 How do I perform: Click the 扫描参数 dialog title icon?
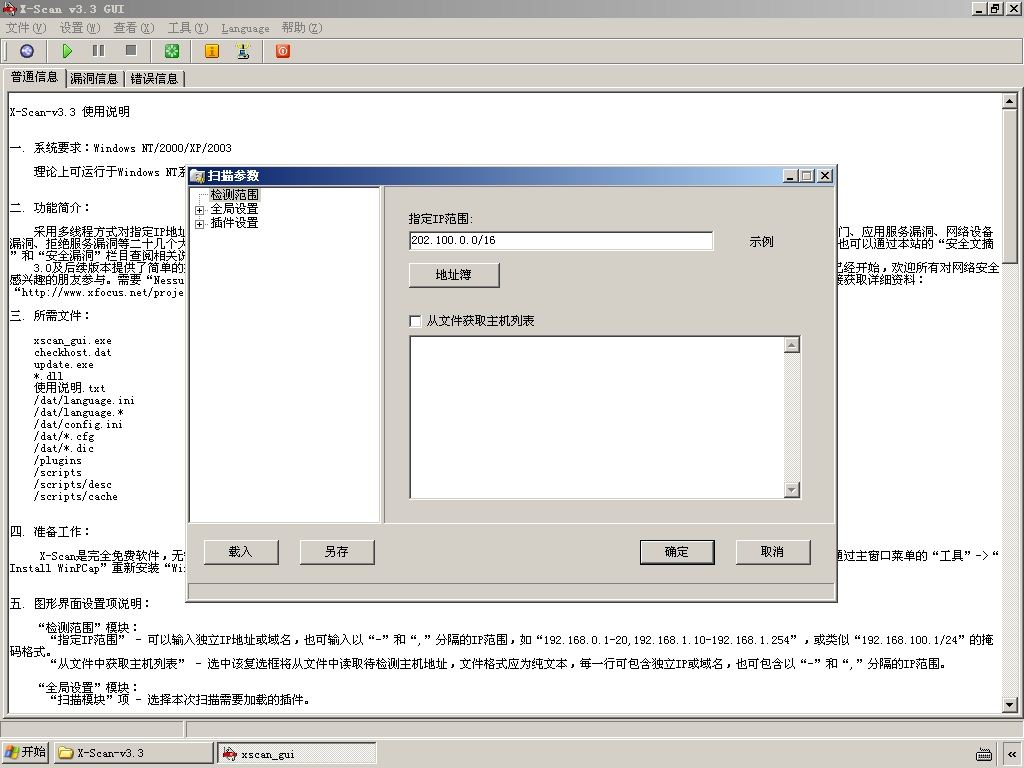tap(198, 176)
